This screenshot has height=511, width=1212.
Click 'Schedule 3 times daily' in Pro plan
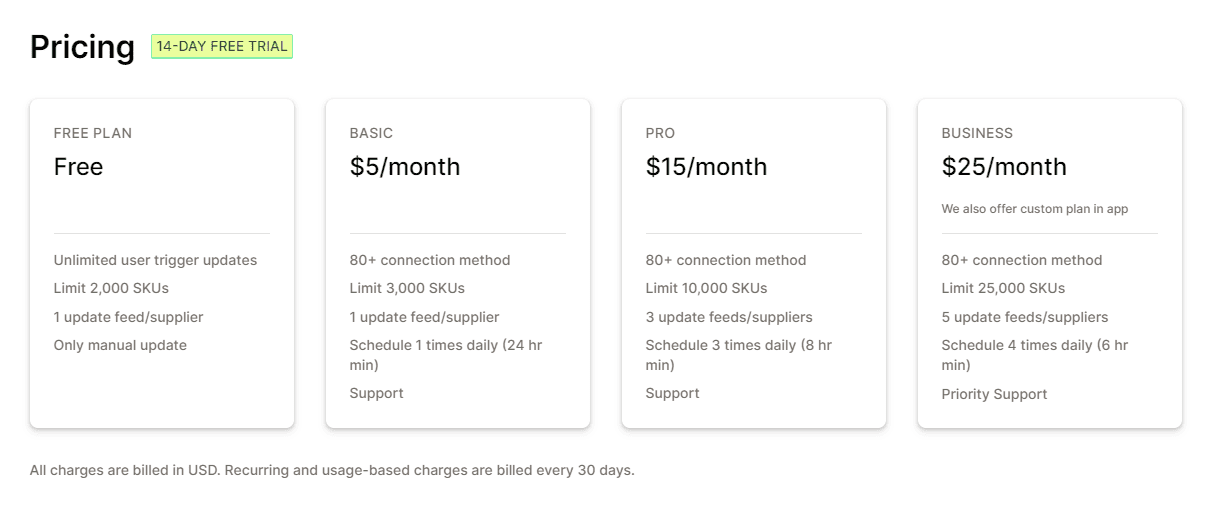[738, 345]
